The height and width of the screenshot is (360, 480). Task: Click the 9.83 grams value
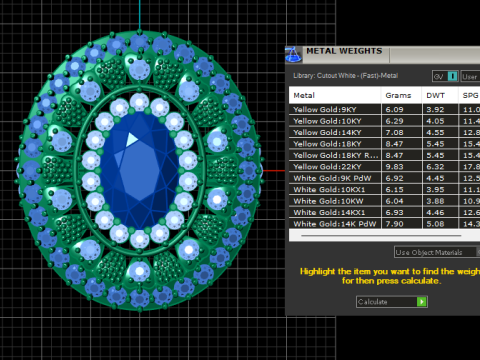[x=394, y=167]
